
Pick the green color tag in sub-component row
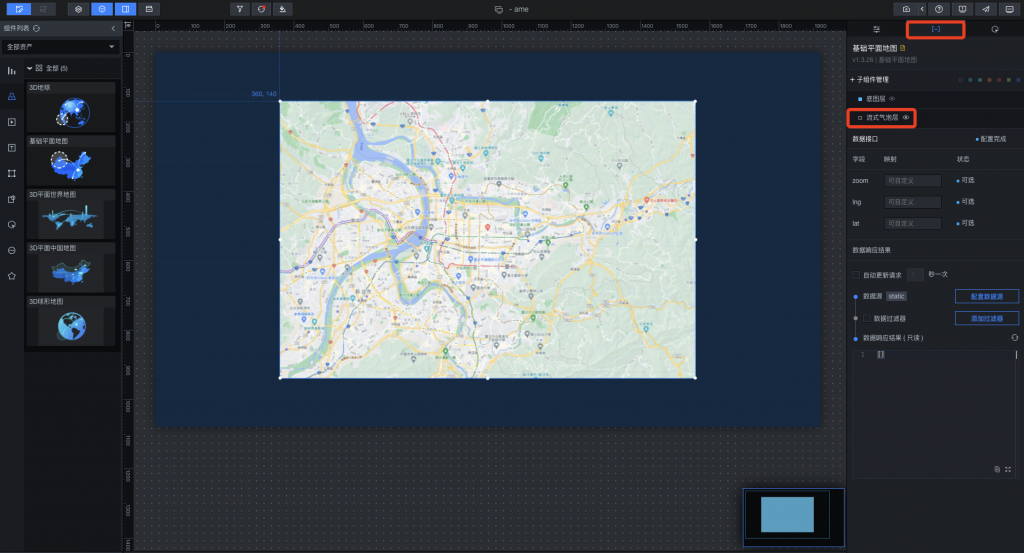click(x=980, y=80)
